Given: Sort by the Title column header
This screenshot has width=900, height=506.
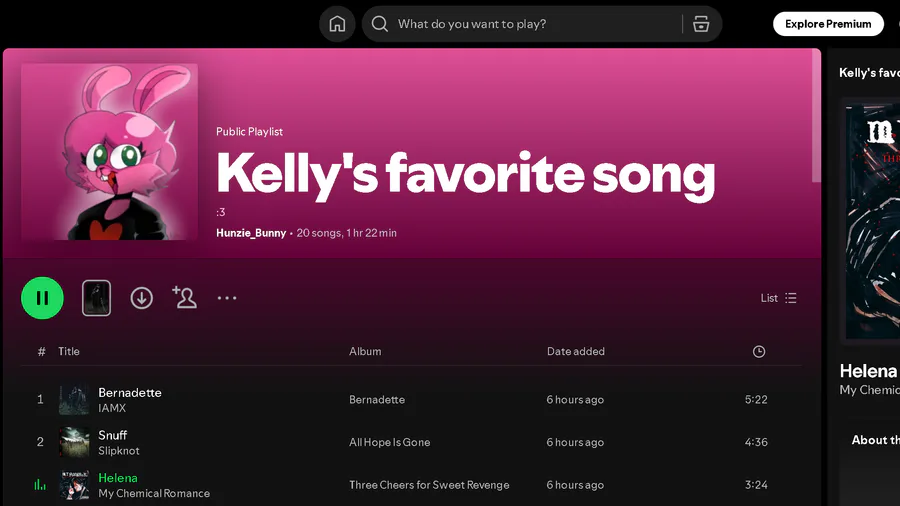Looking at the screenshot, I should [69, 351].
